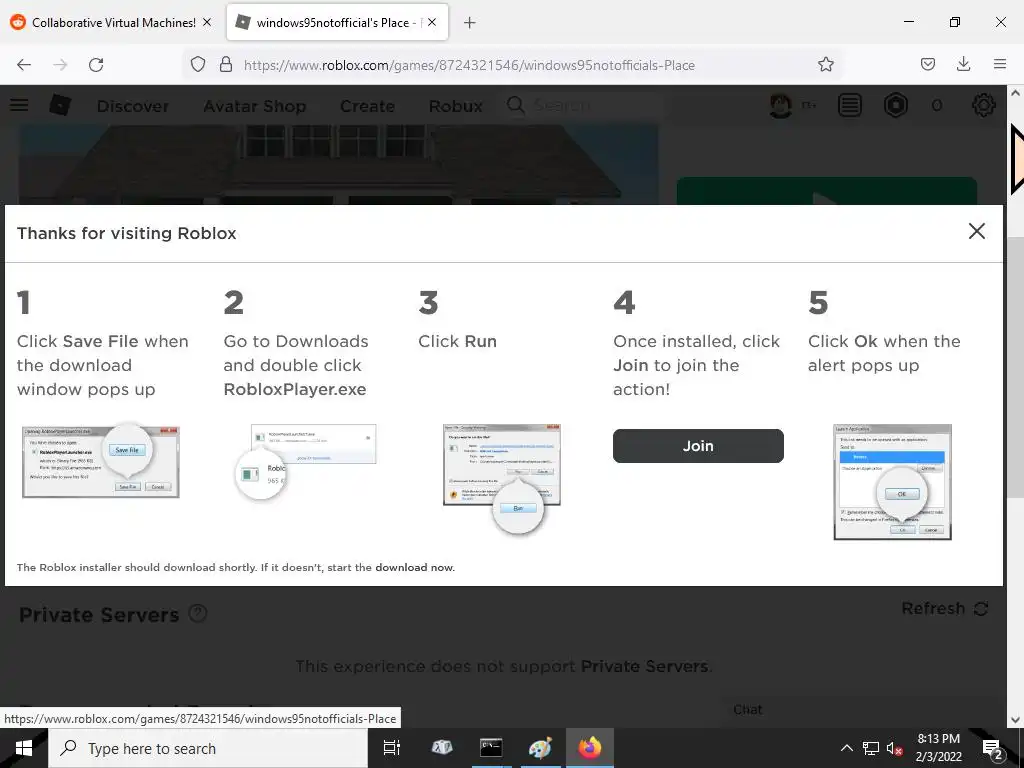Open the Command Prompt taskbar icon

point(490,748)
